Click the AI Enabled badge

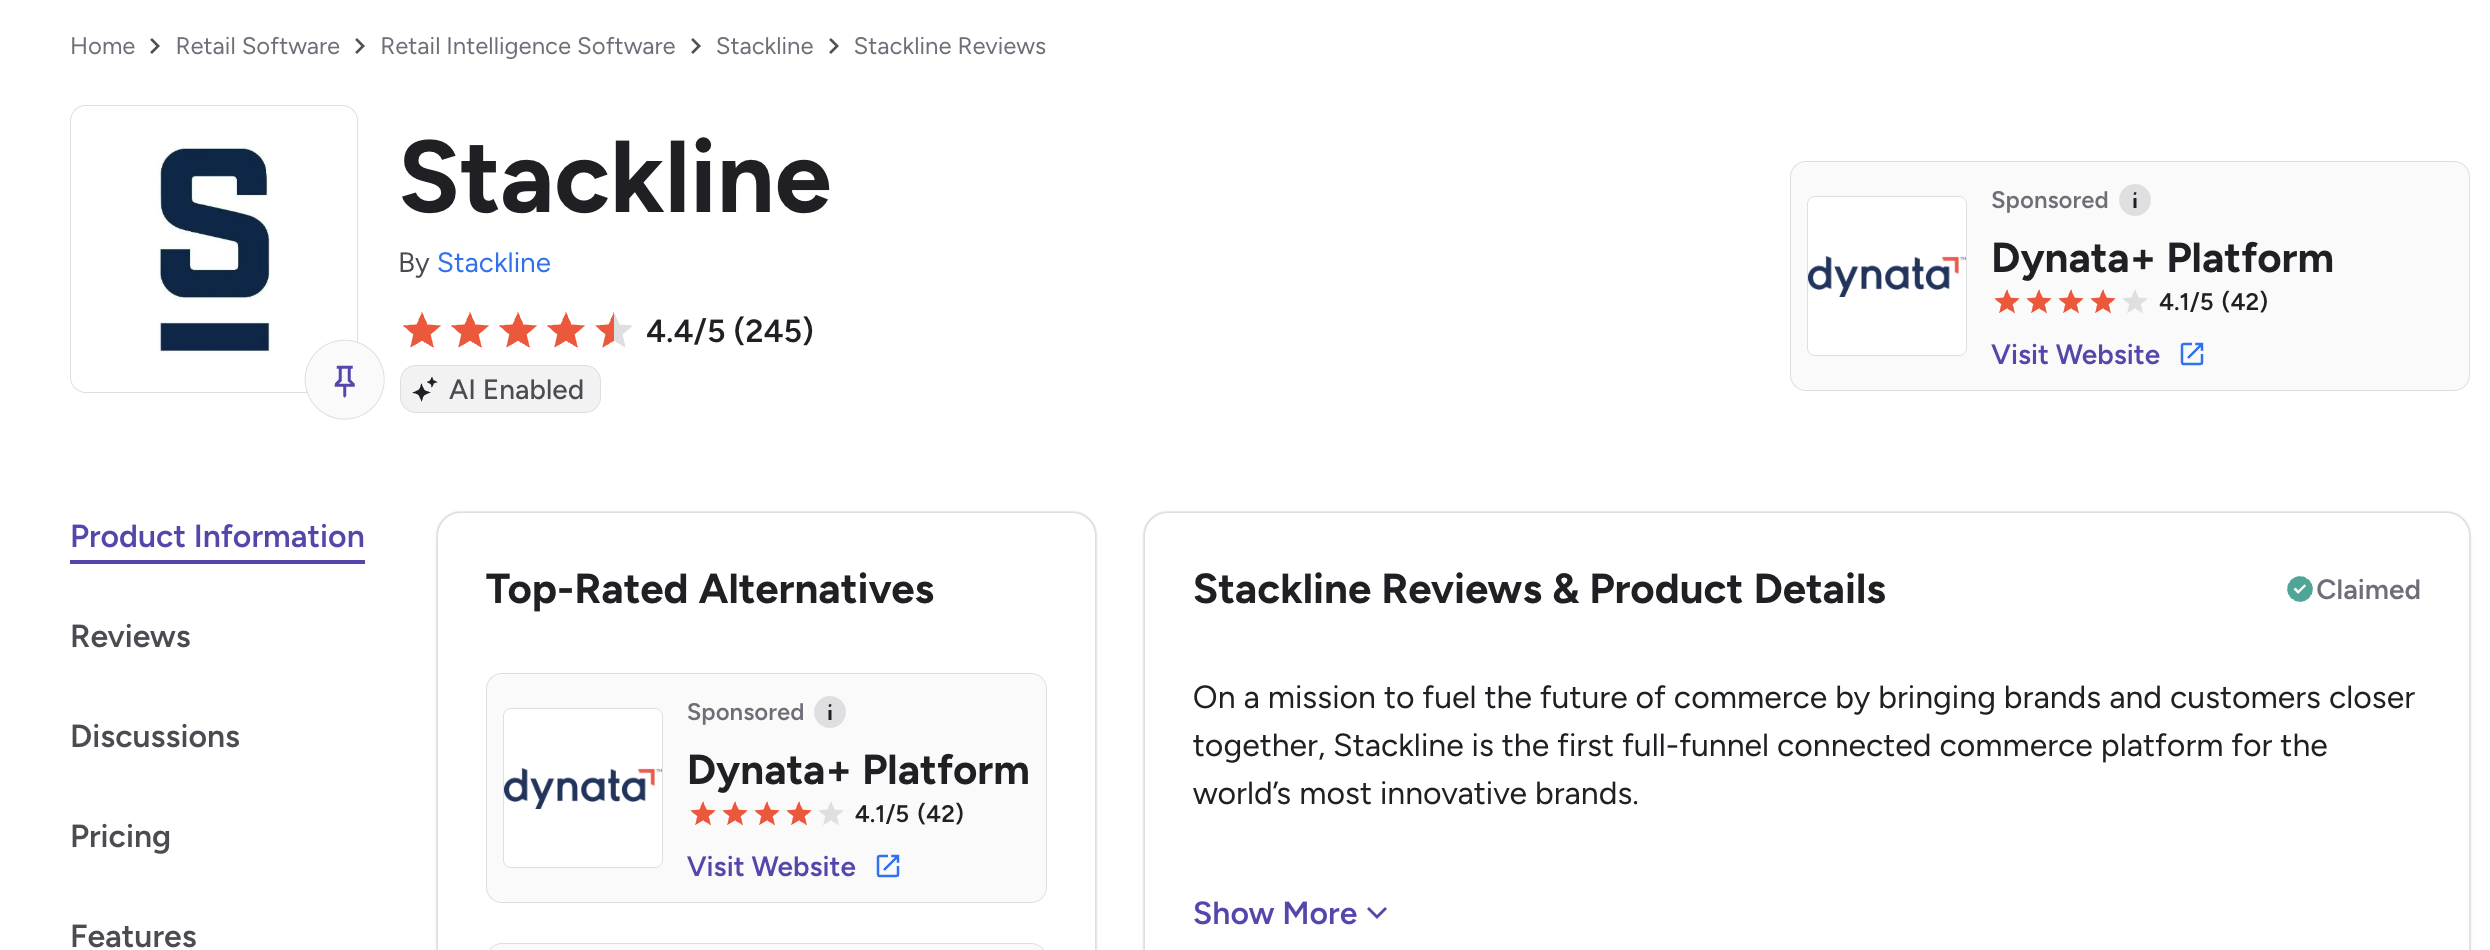click(500, 389)
